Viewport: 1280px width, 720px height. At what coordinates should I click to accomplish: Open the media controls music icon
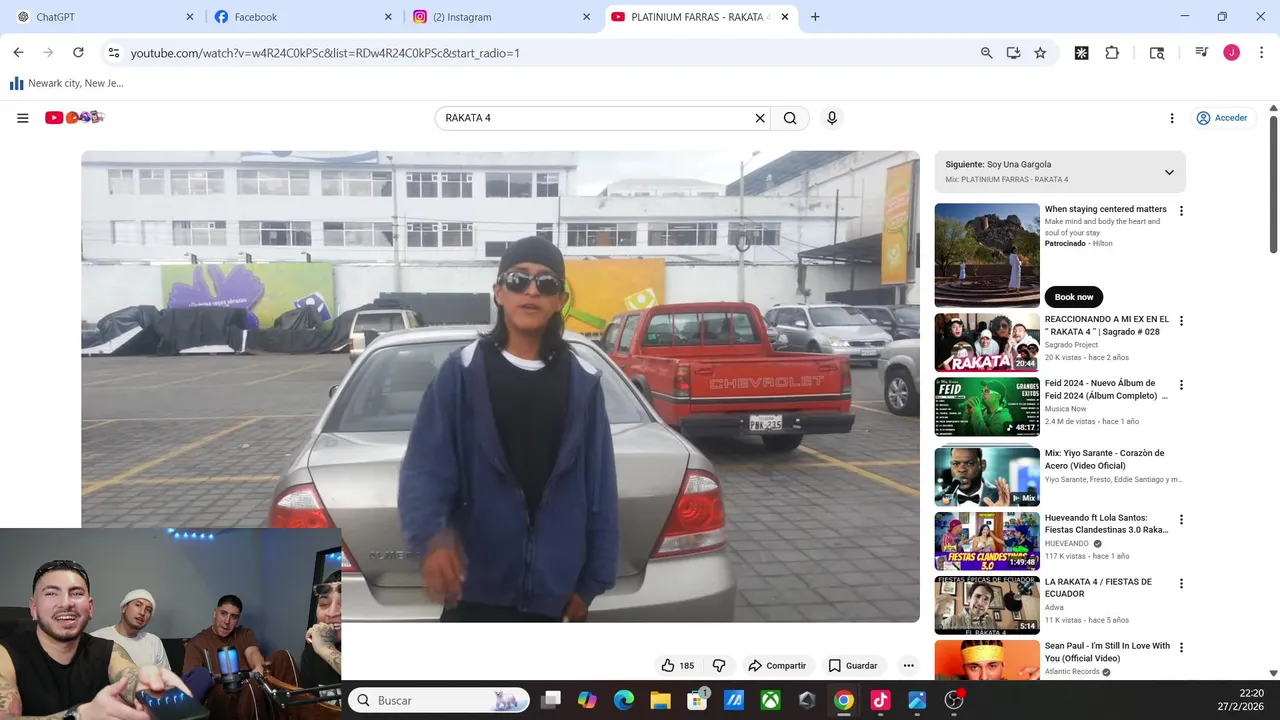click(1202, 53)
